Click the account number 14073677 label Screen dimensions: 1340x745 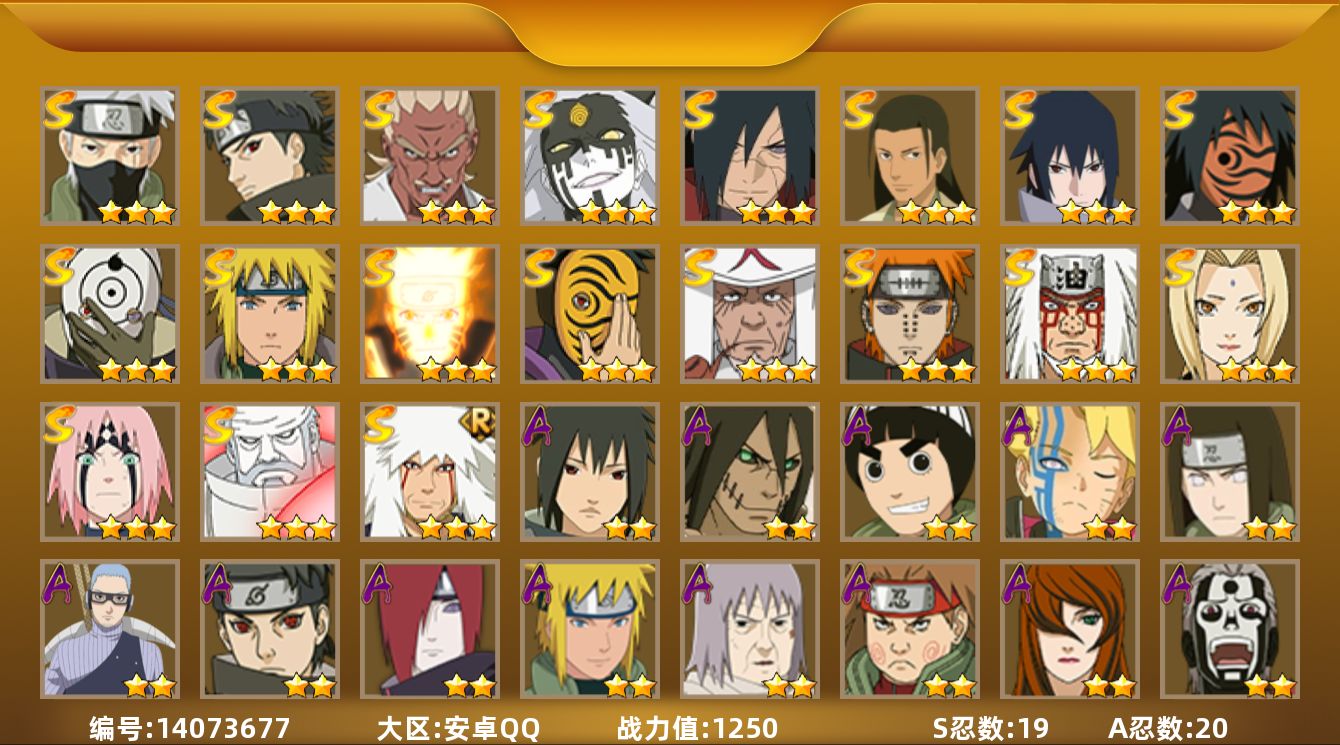tap(190, 728)
